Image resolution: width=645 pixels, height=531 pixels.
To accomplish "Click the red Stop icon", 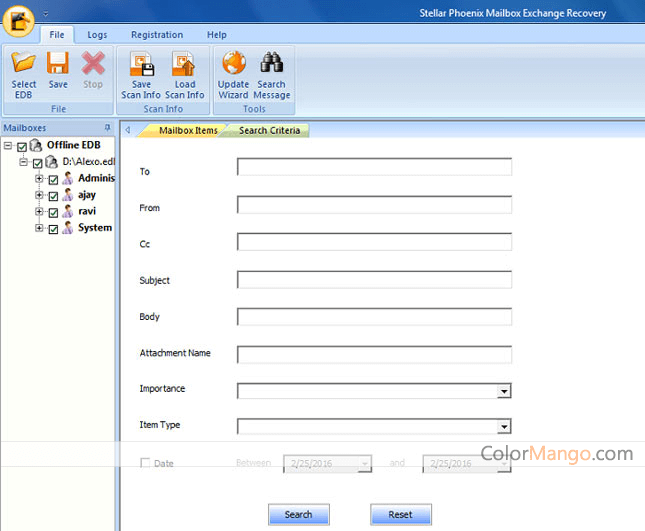I will coord(93,63).
